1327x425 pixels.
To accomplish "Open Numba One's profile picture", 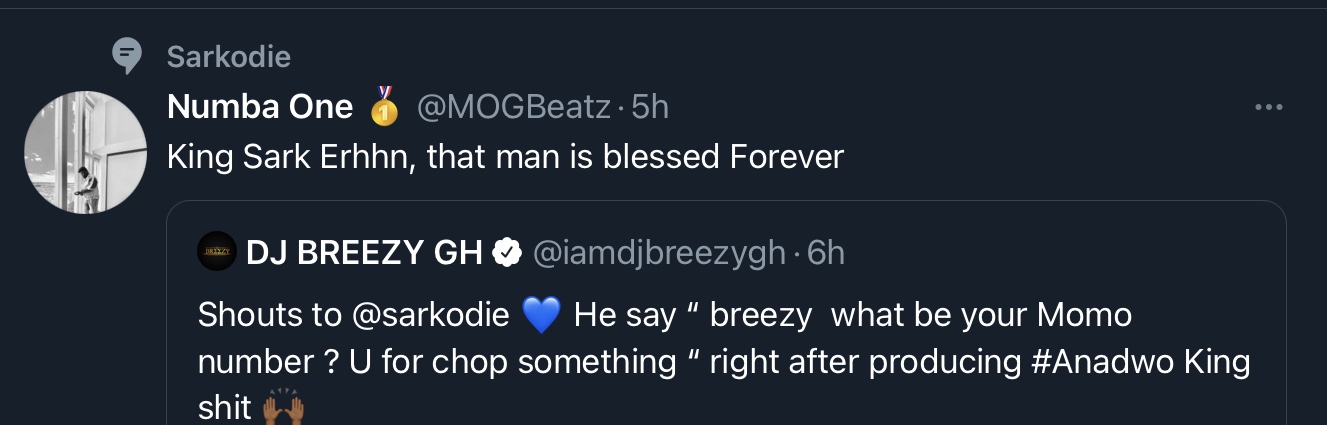I will click(85, 152).
